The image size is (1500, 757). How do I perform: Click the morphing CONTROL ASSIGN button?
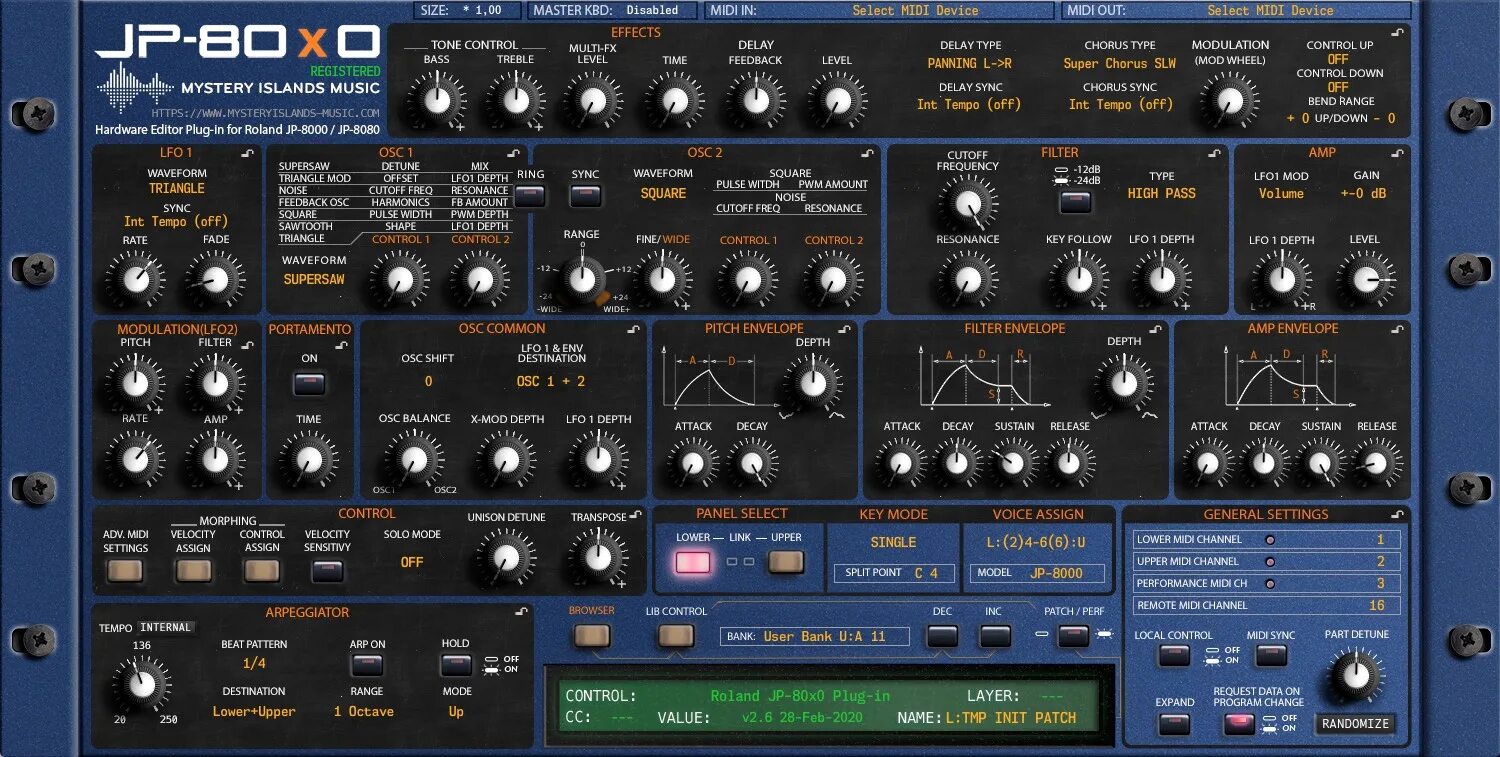(x=262, y=571)
